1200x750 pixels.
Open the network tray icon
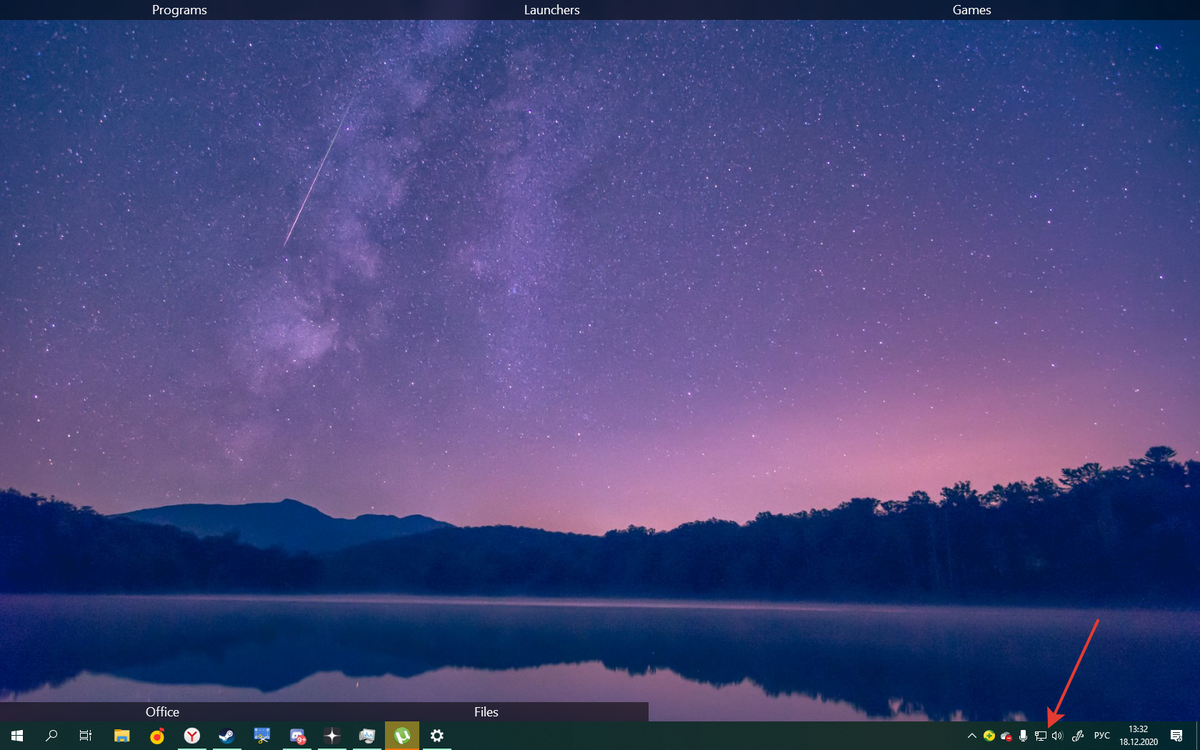pyautogui.click(x=1040, y=736)
